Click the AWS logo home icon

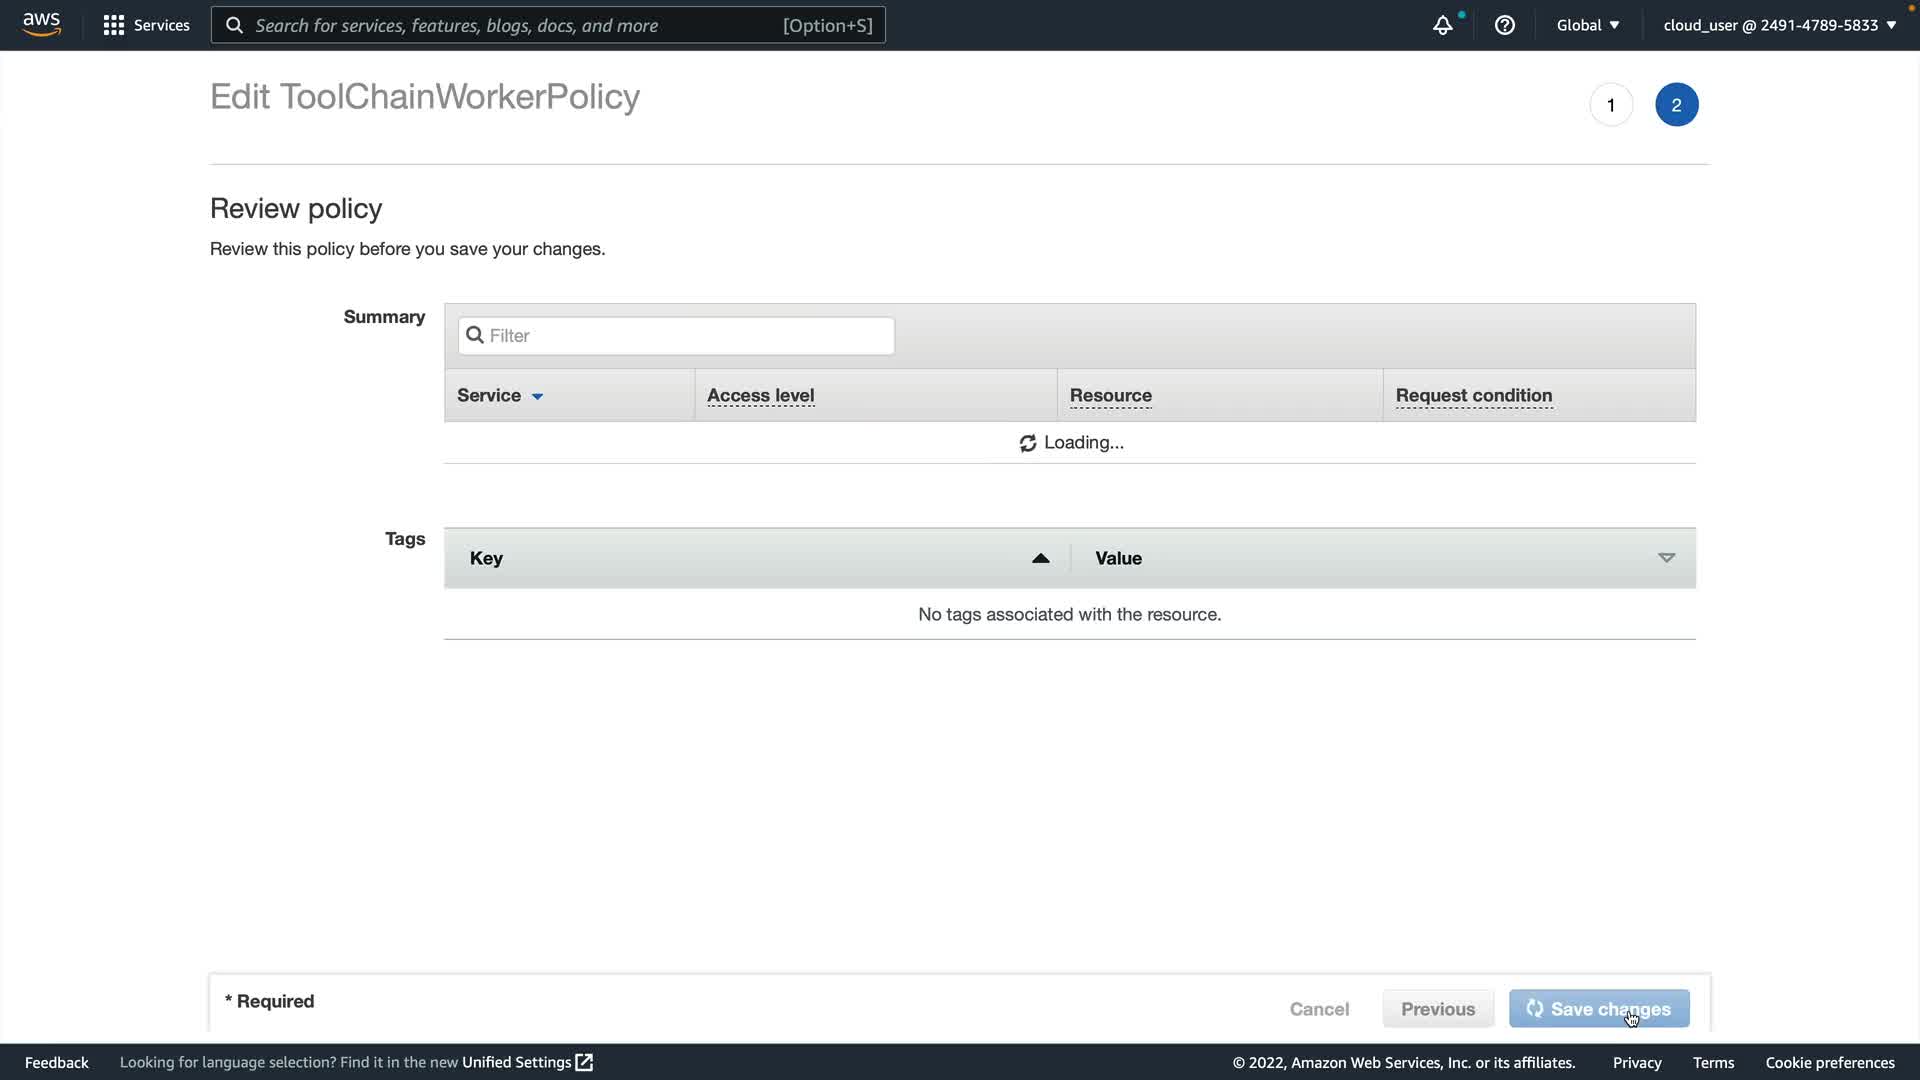[41, 24]
